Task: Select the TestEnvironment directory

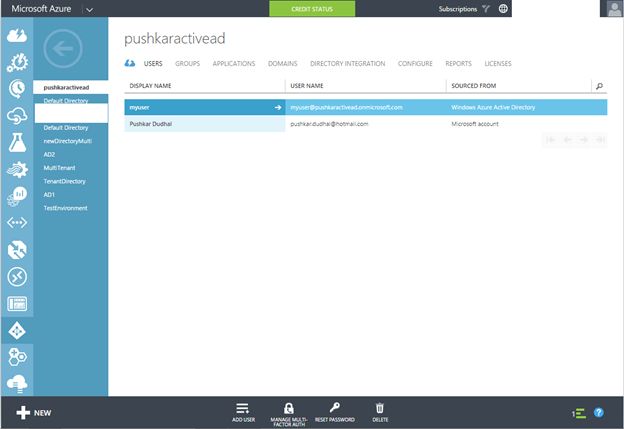Action: tap(65, 208)
